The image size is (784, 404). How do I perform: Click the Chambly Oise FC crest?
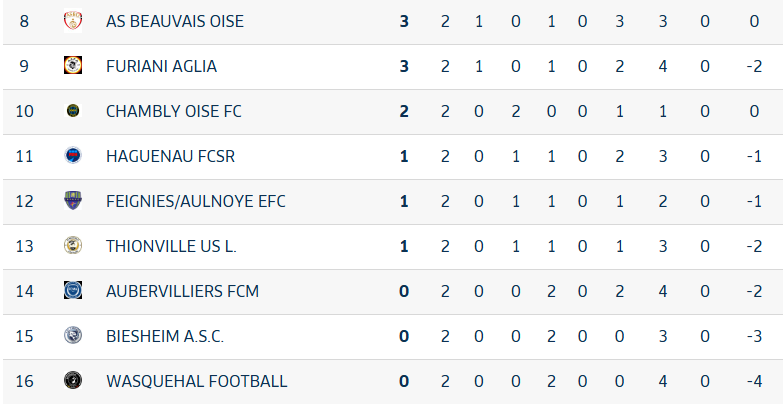73,111
